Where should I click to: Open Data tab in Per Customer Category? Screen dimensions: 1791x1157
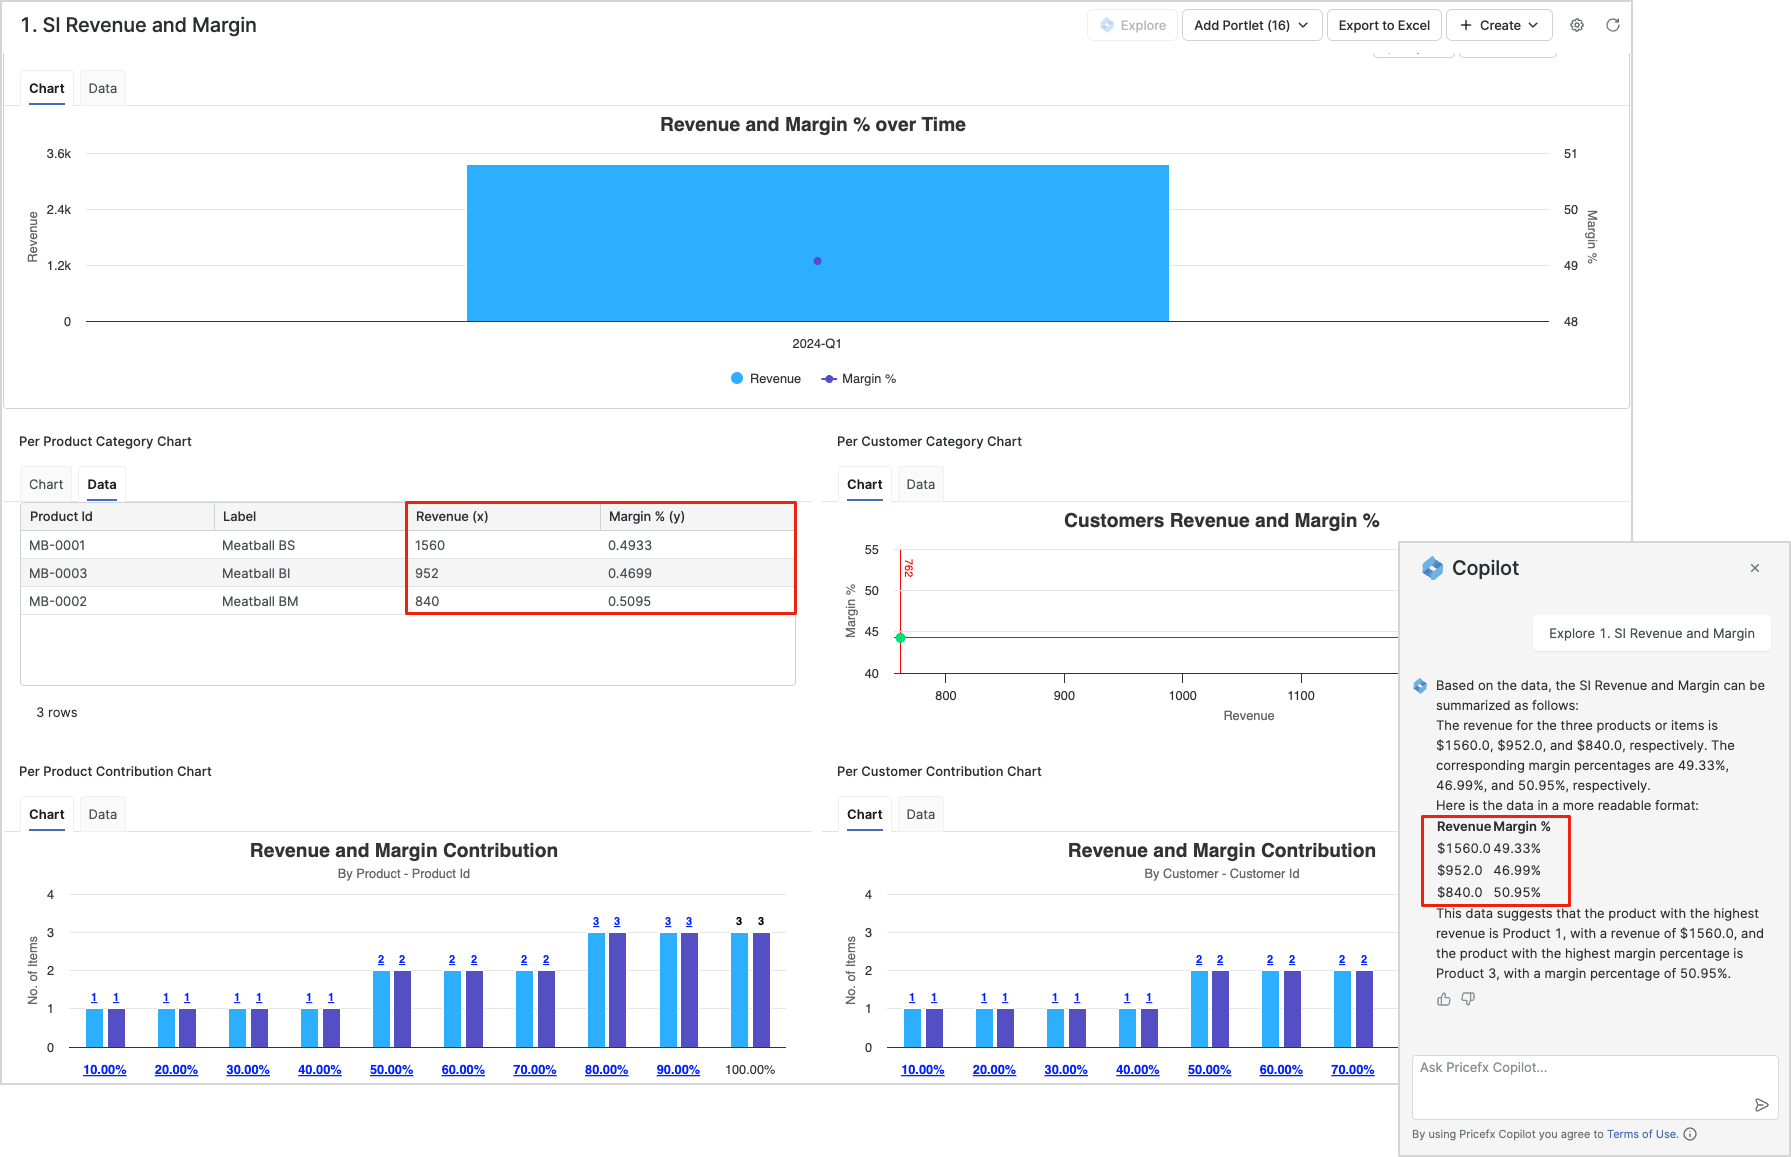click(x=920, y=484)
